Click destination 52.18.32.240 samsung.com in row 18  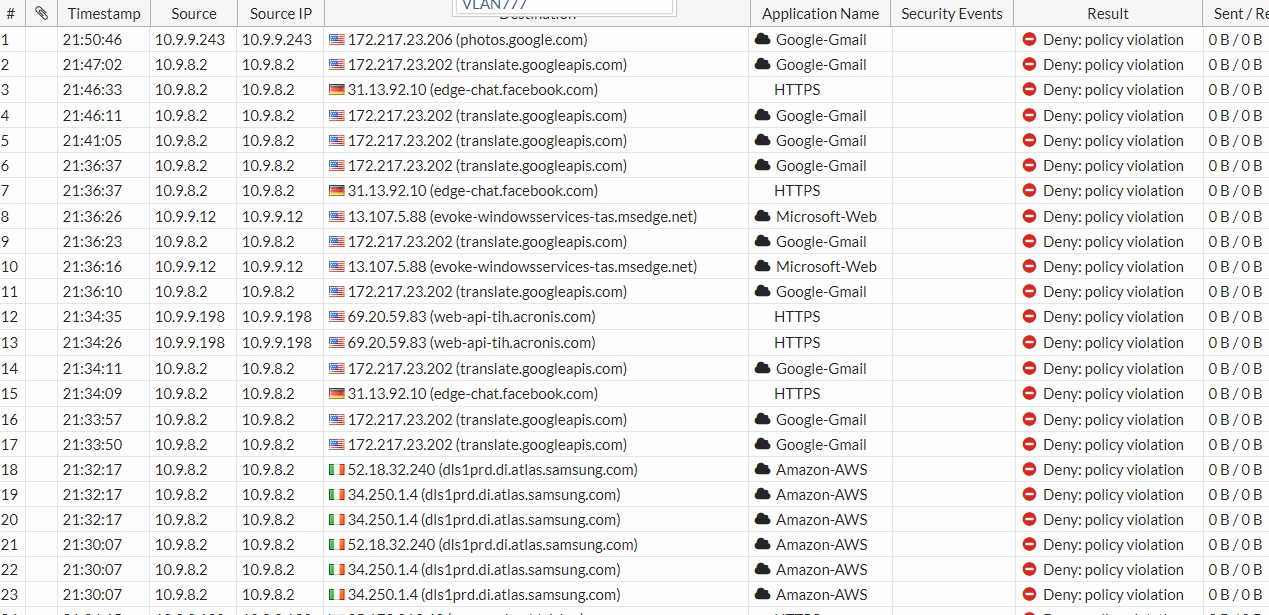493,470
